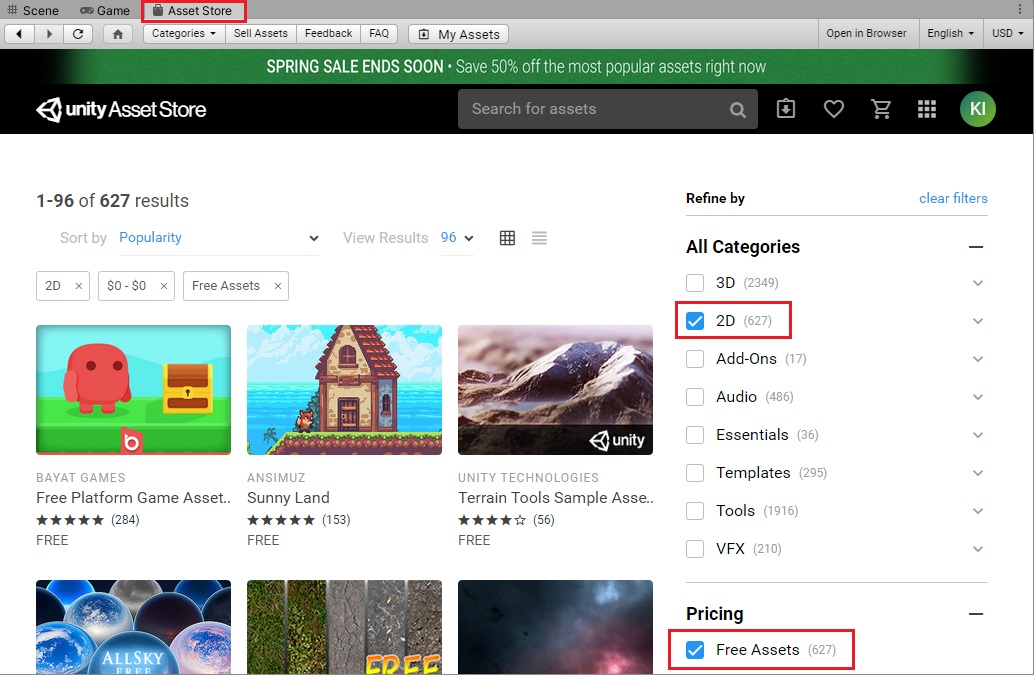Switch results to grid view
The width and height of the screenshot is (1035, 677).
pyautogui.click(x=507, y=238)
